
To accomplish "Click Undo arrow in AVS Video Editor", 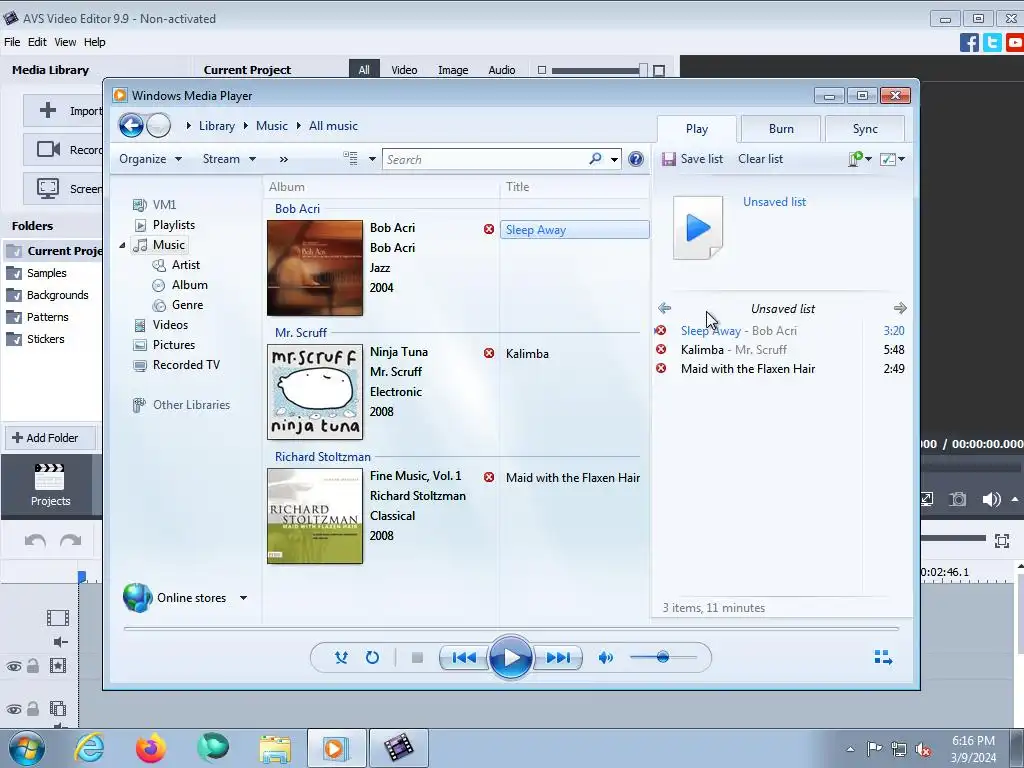I will 35,540.
